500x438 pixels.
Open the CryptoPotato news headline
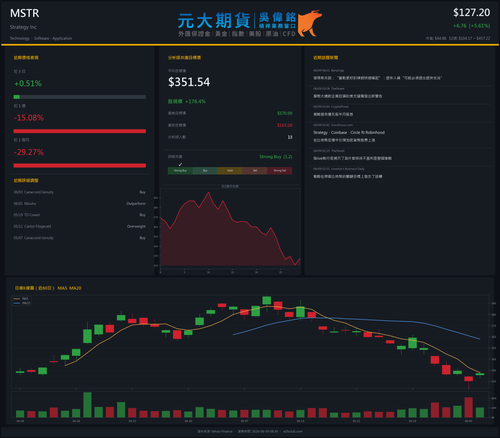(333, 114)
